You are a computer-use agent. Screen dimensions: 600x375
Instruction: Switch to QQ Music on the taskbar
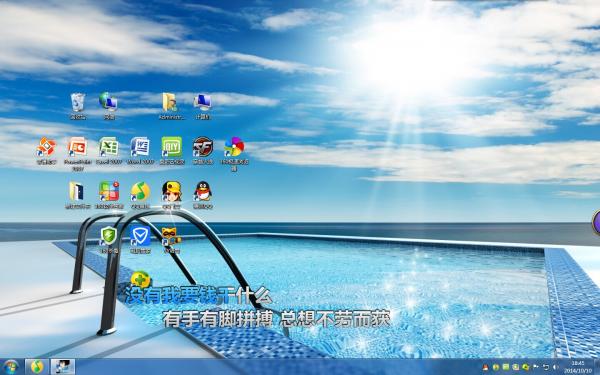pyautogui.click(x=37, y=367)
